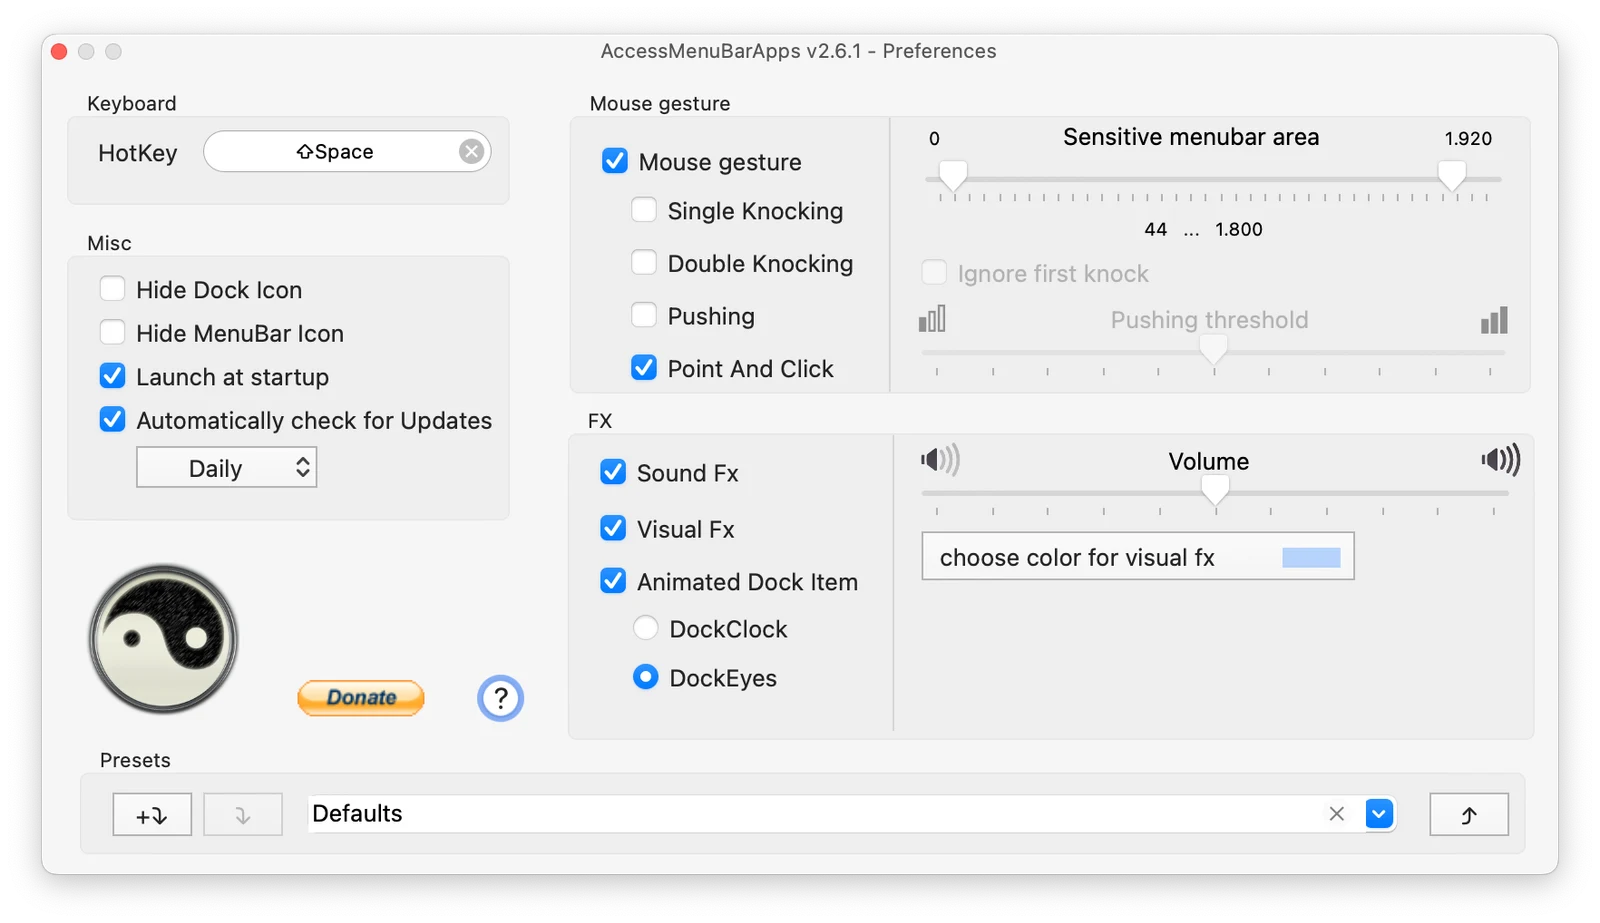Screen dimensions: 1600x923
Task: Click the high volume speaker icon
Action: [1500, 460]
